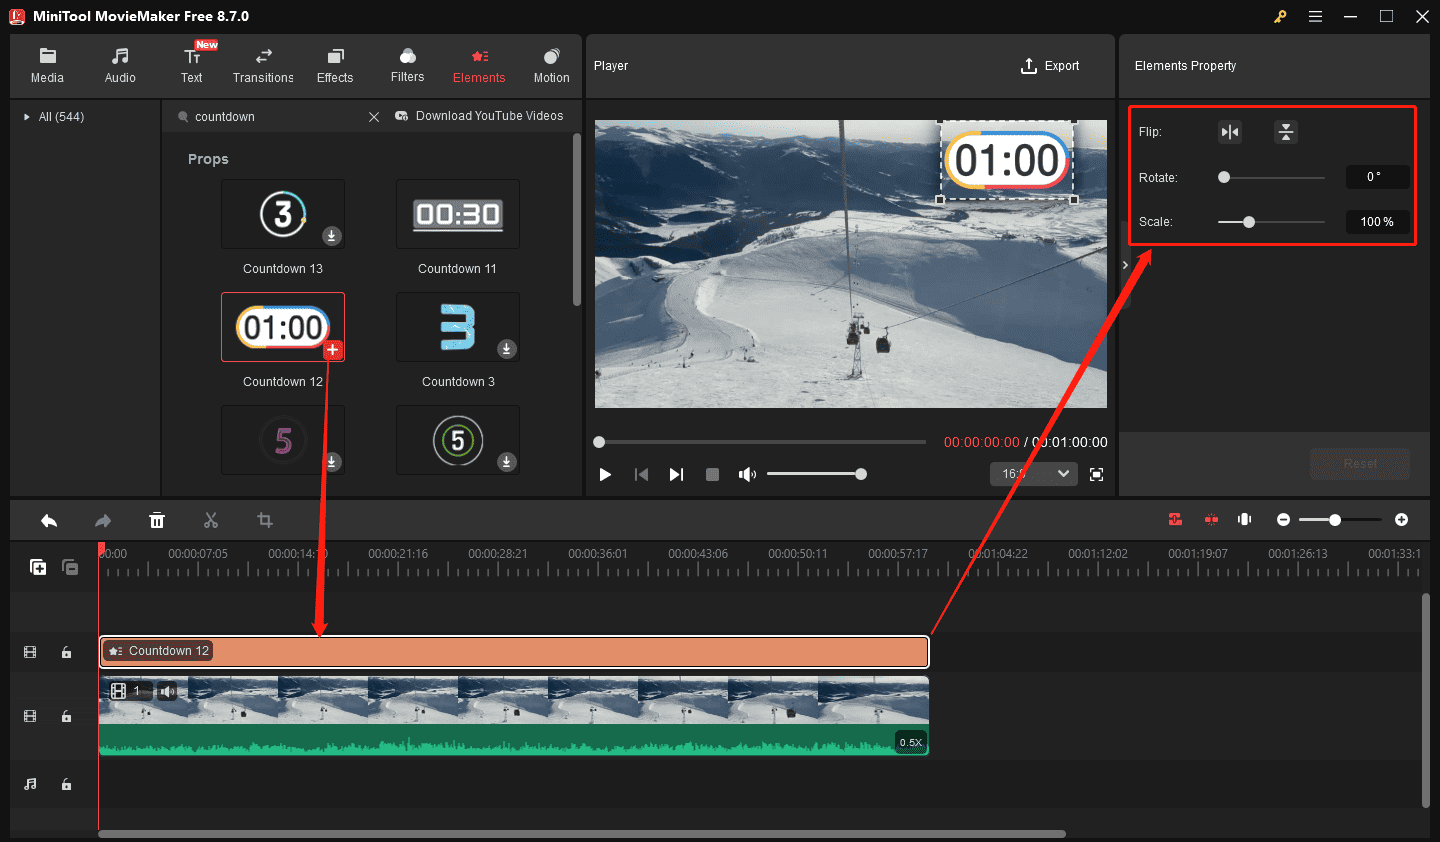Viewport: 1440px width, 842px height.
Task: Collapse the Elements Property panel
Action: point(1125,265)
